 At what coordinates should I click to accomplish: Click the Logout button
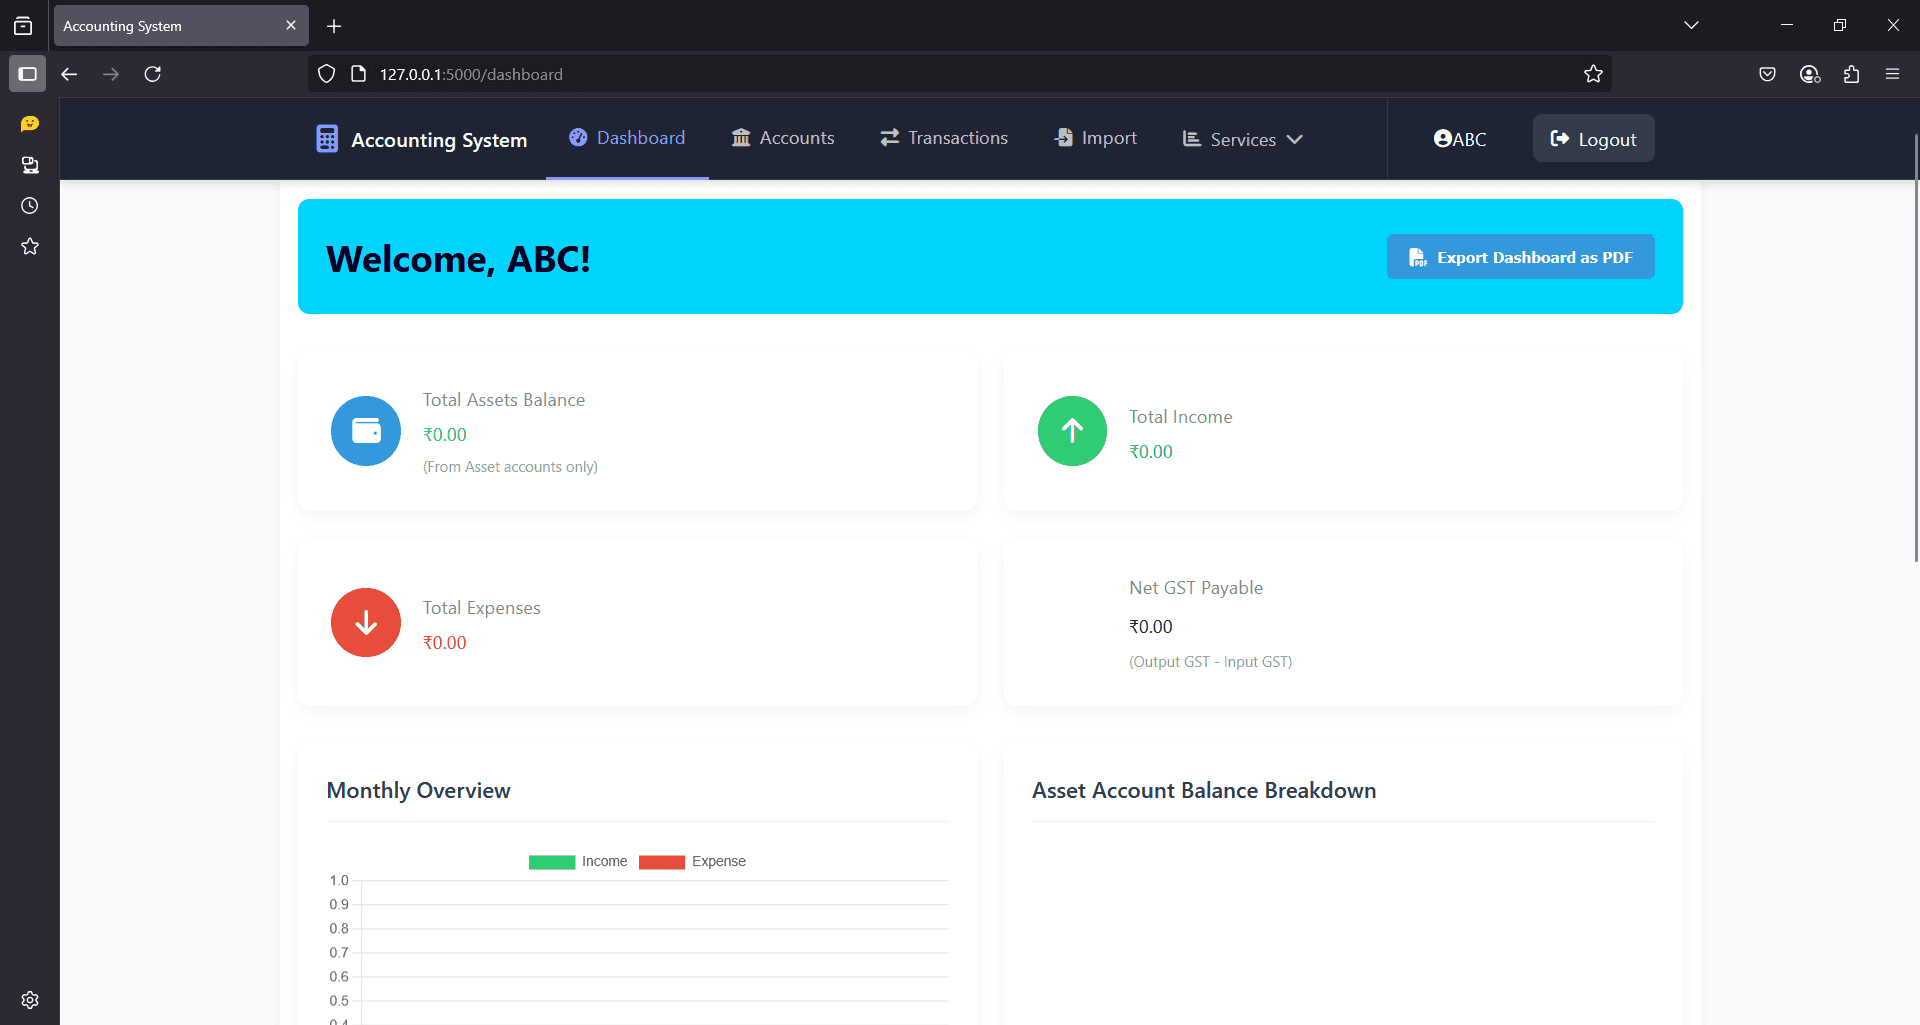coord(1593,138)
